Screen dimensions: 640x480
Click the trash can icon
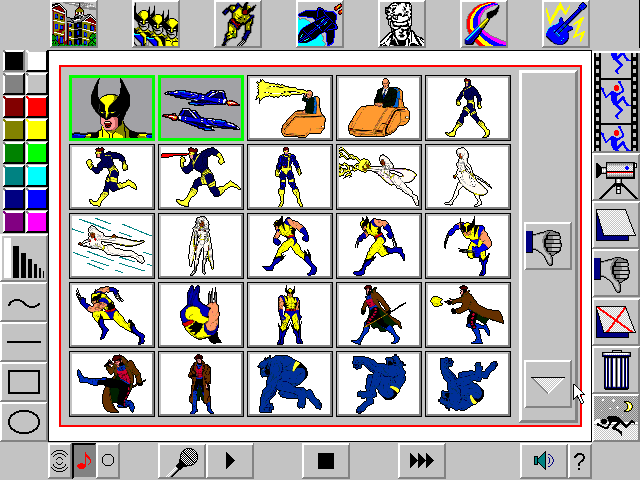pyautogui.click(x=616, y=371)
